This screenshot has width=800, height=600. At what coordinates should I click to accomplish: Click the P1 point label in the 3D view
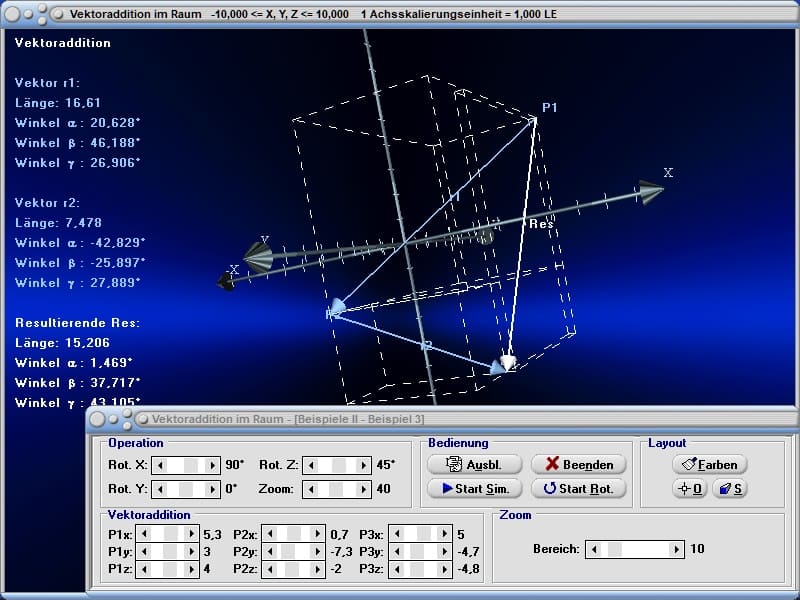[549, 108]
